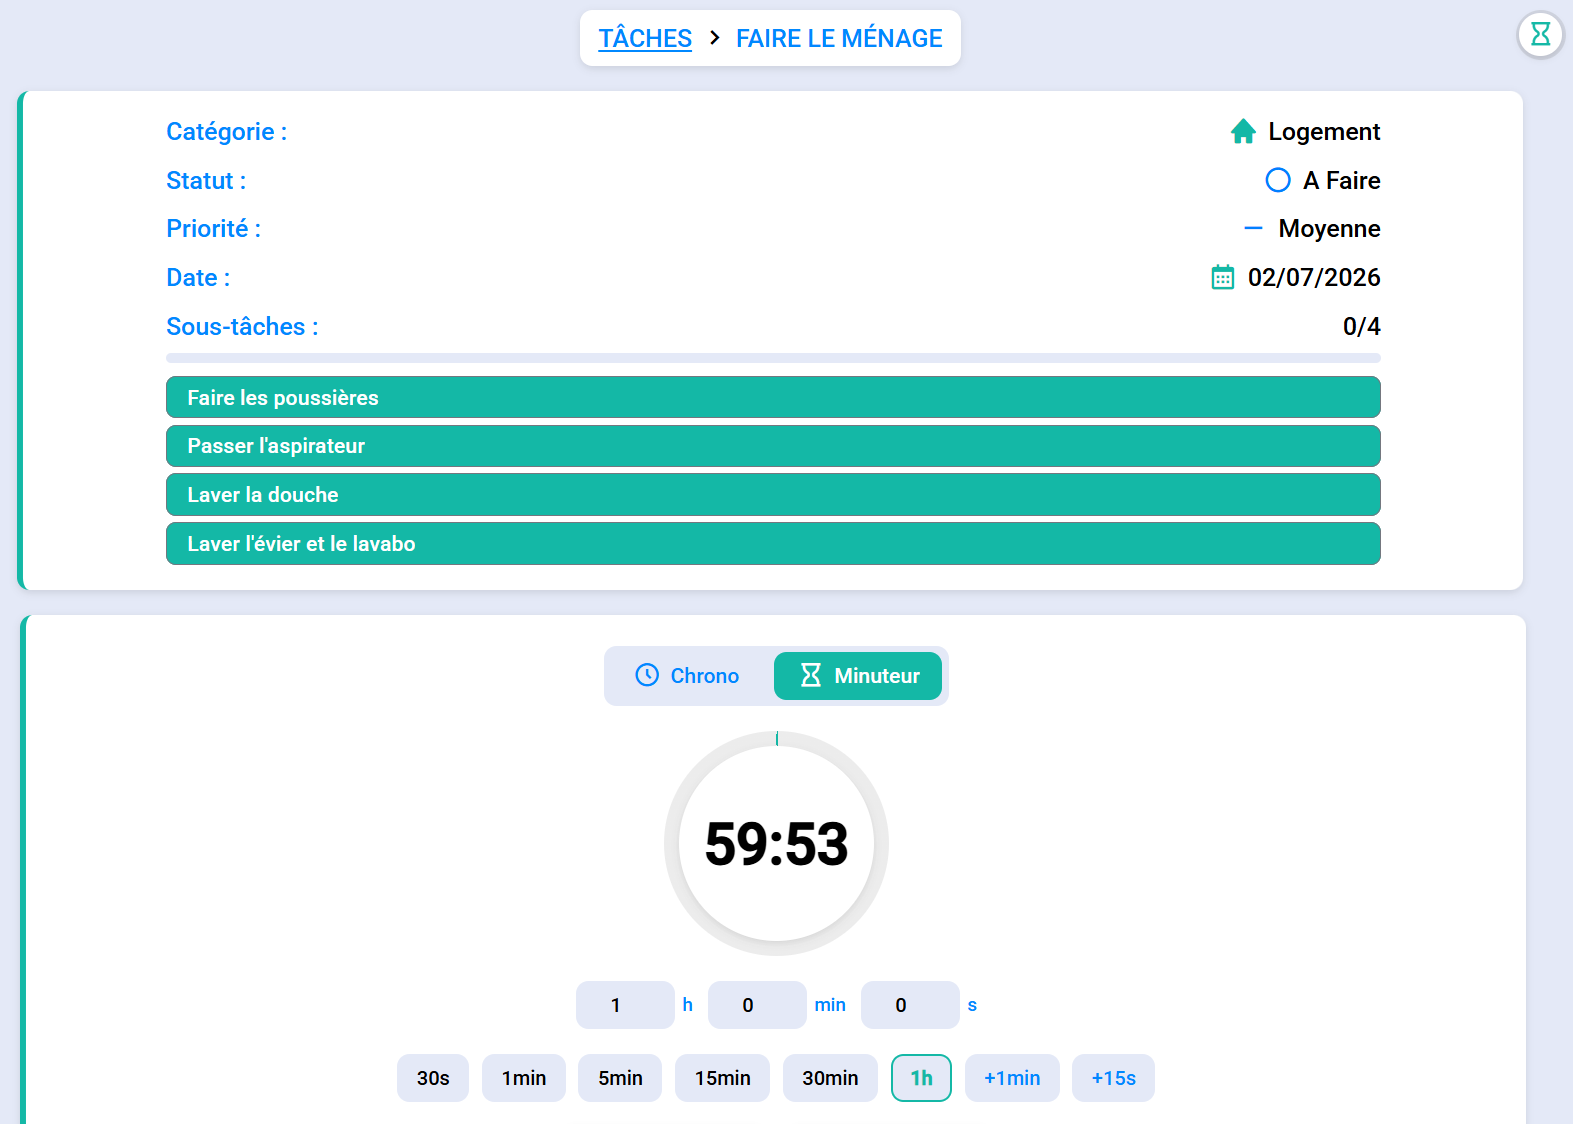Go back to TÂCHES via breadcrumb link
This screenshot has width=1573, height=1124.
[645, 38]
